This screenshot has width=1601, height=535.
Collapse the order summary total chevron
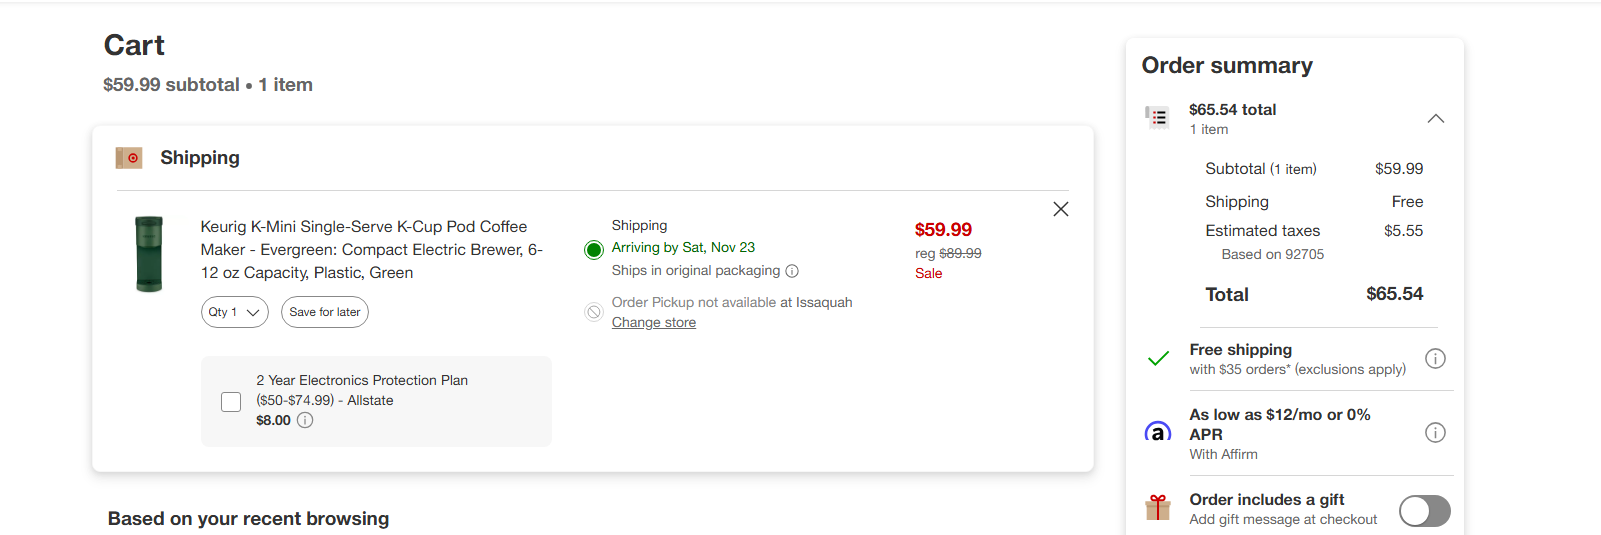(x=1436, y=118)
